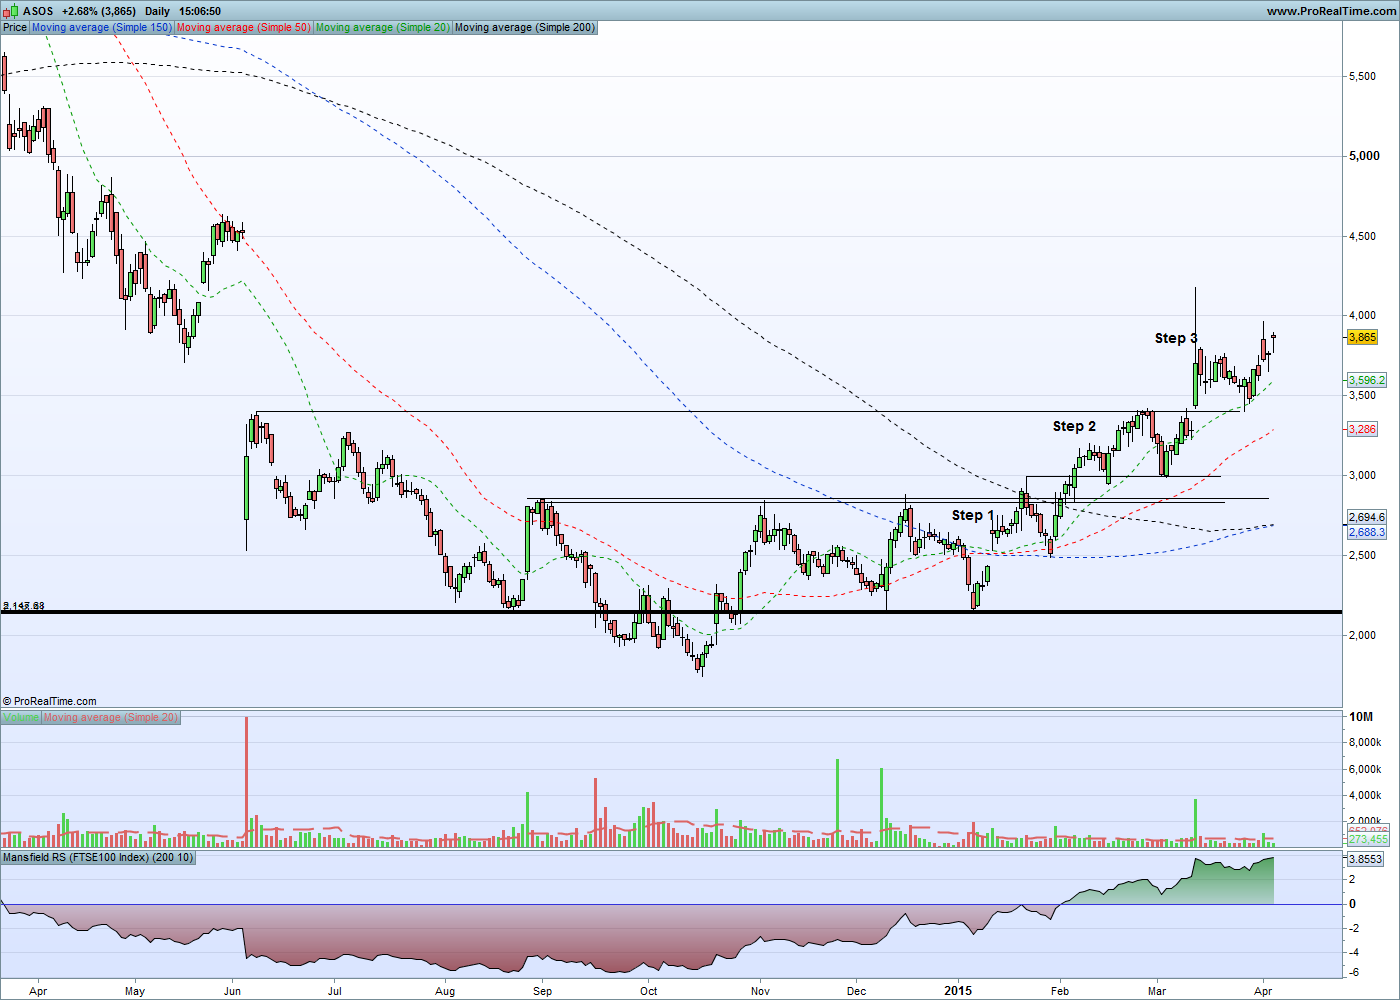Click the Feb label on the time axis

pyautogui.click(x=1060, y=992)
